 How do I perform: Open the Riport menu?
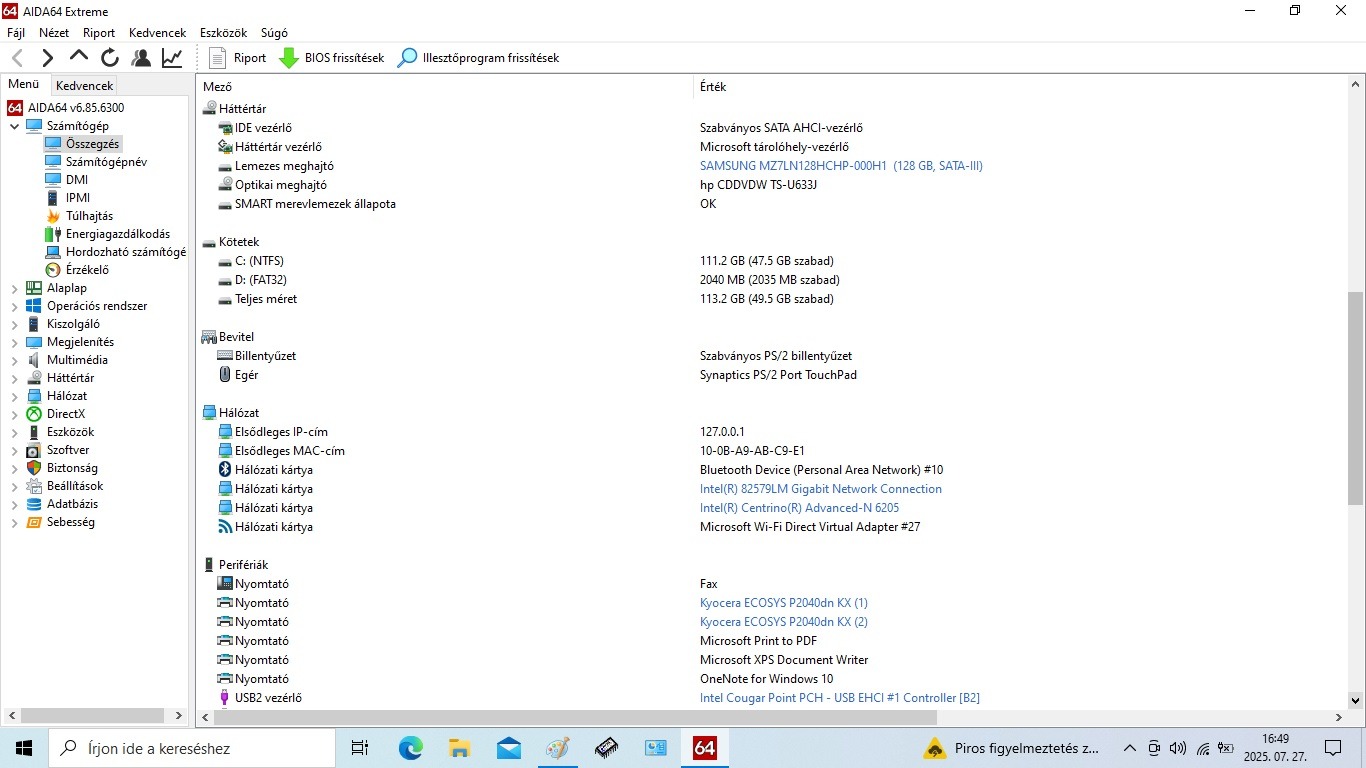point(99,33)
